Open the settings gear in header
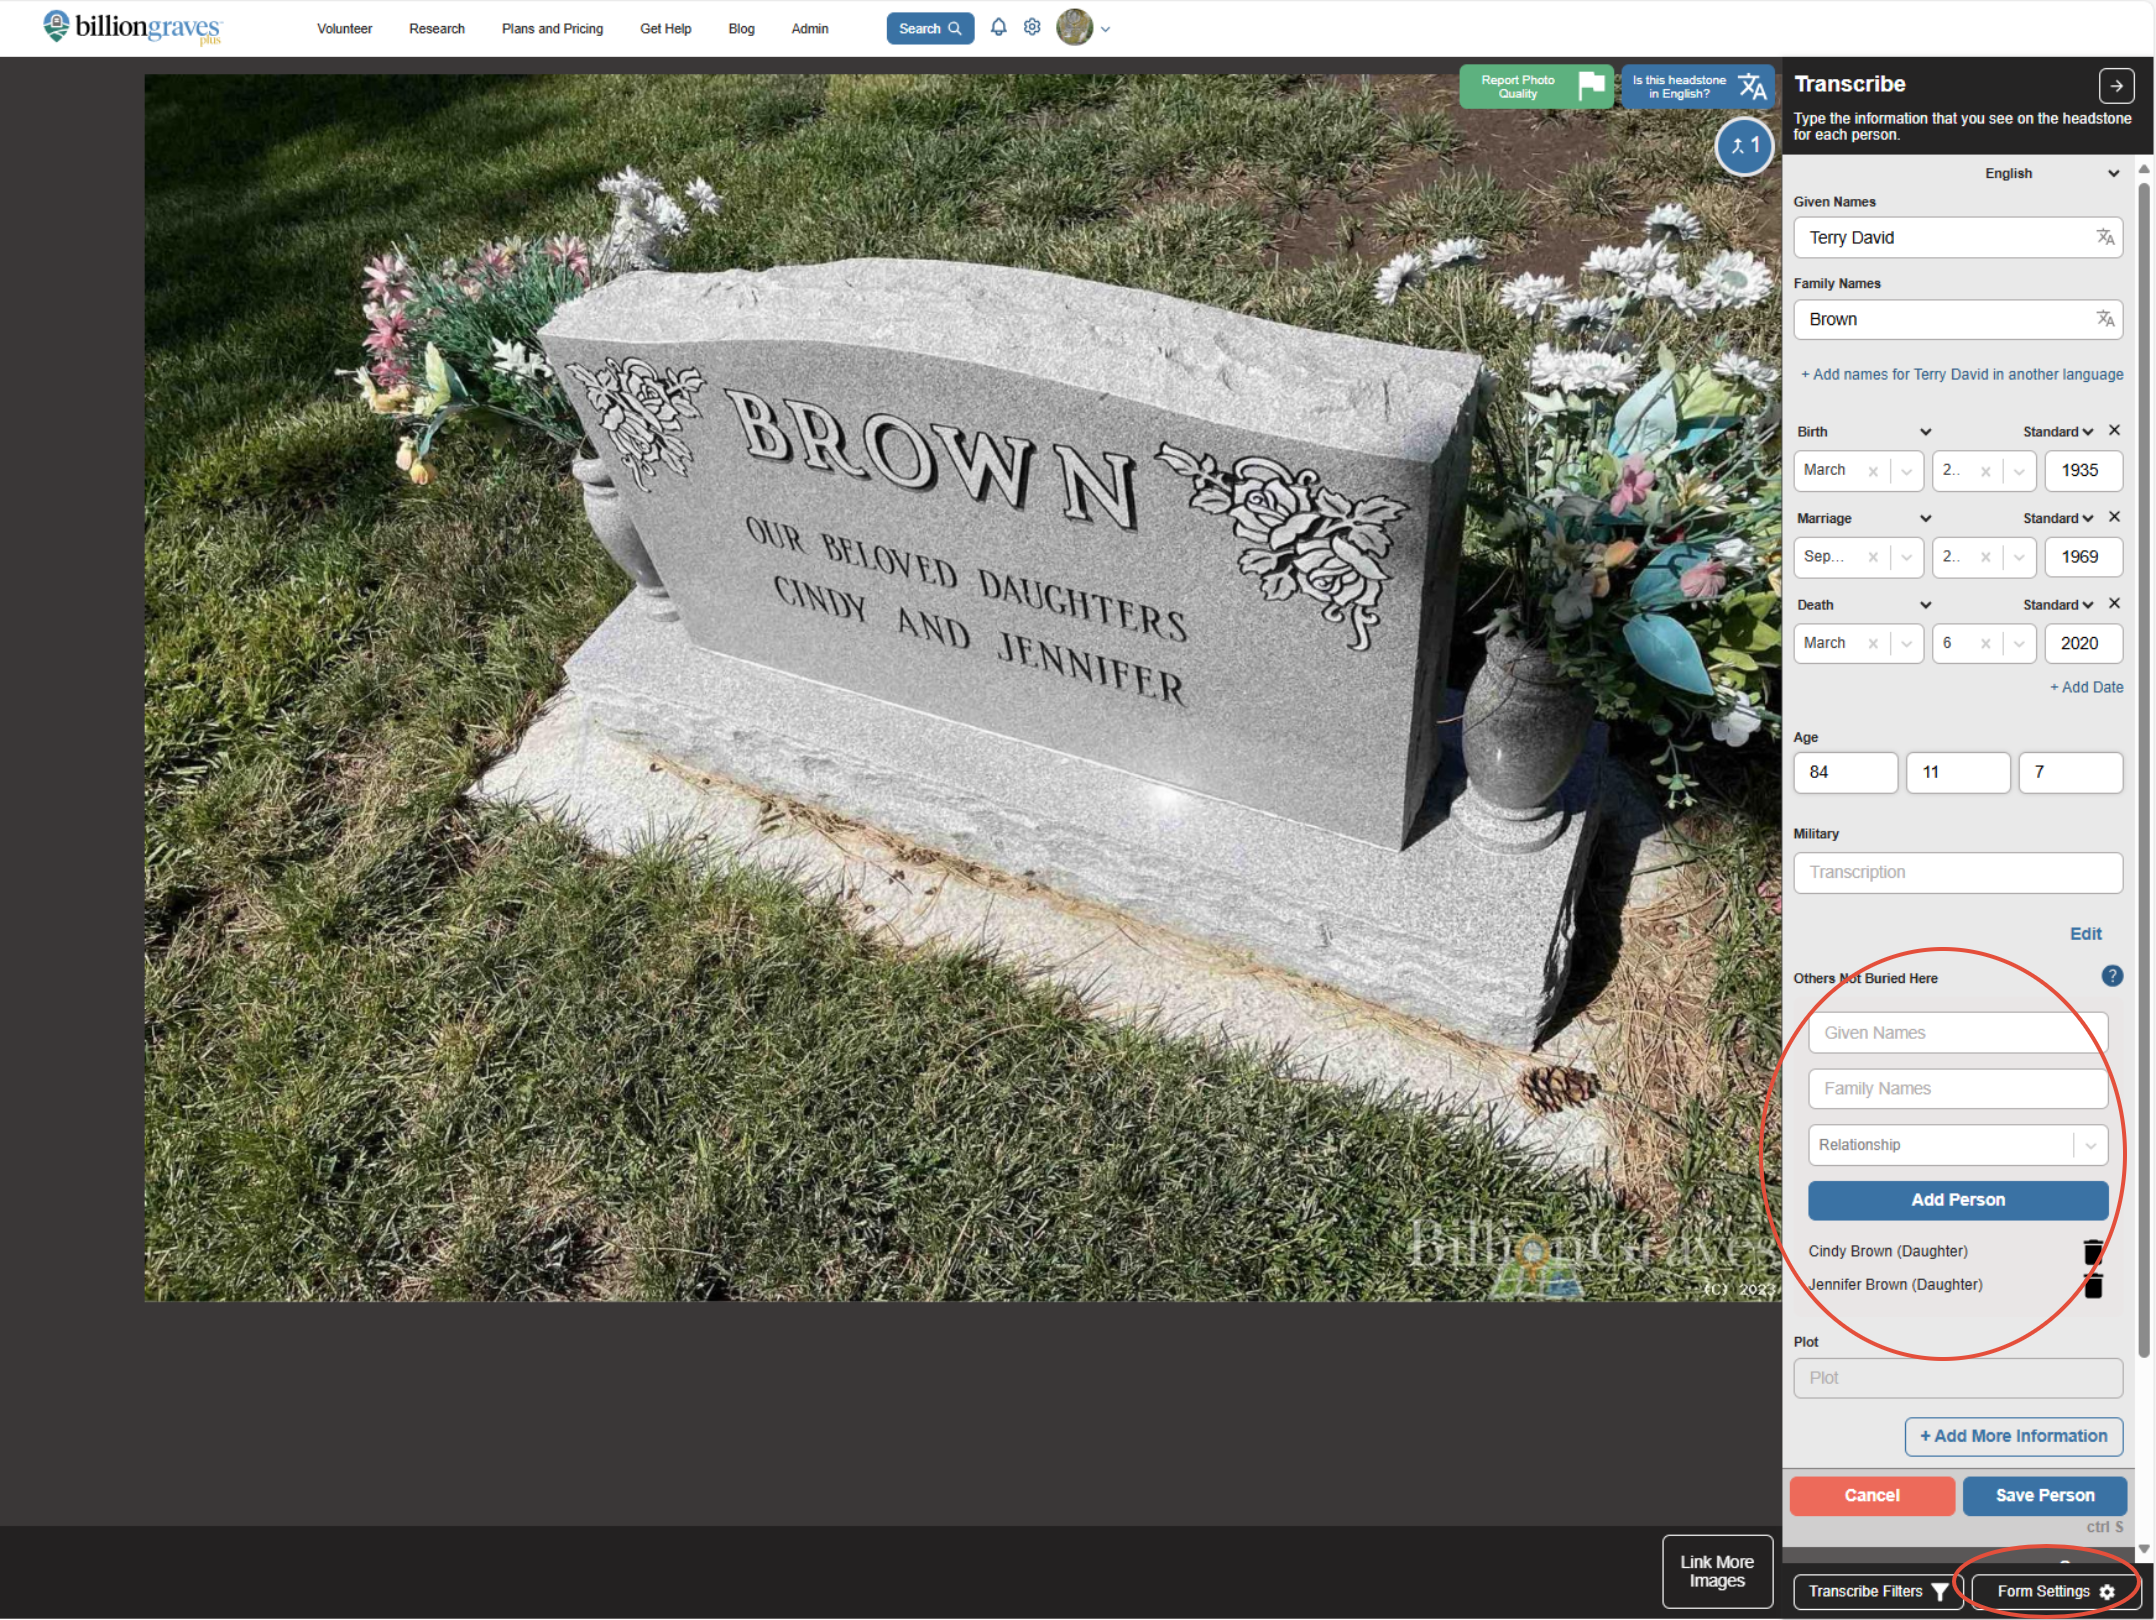This screenshot has width=2156, height=1620. (x=1032, y=28)
